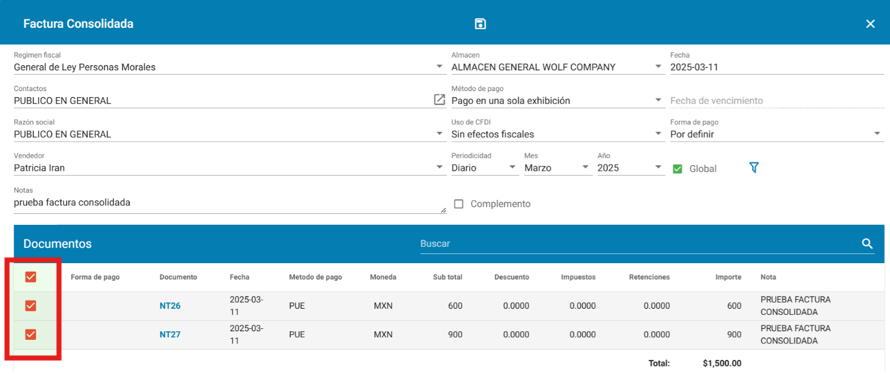Open the Periodicidad dropdown
This screenshot has height=374, width=890.
(512, 168)
